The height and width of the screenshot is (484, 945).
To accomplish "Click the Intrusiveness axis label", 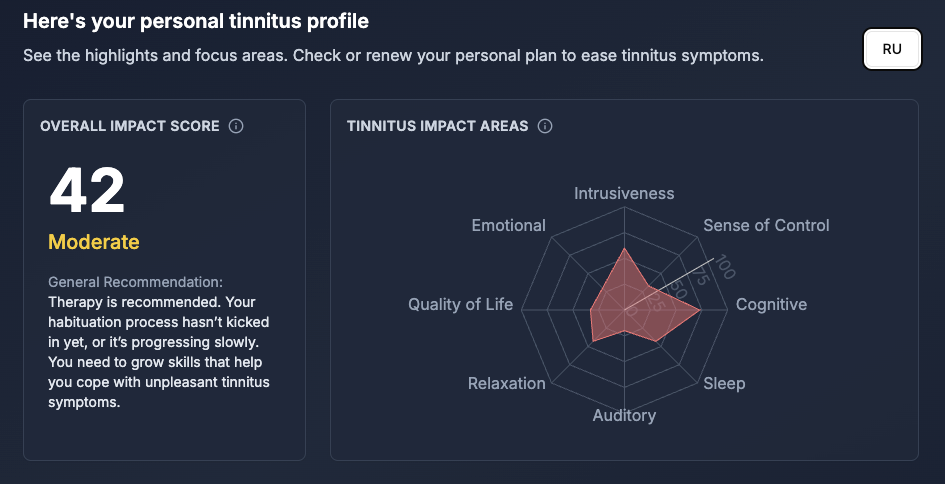I will pos(624,193).
